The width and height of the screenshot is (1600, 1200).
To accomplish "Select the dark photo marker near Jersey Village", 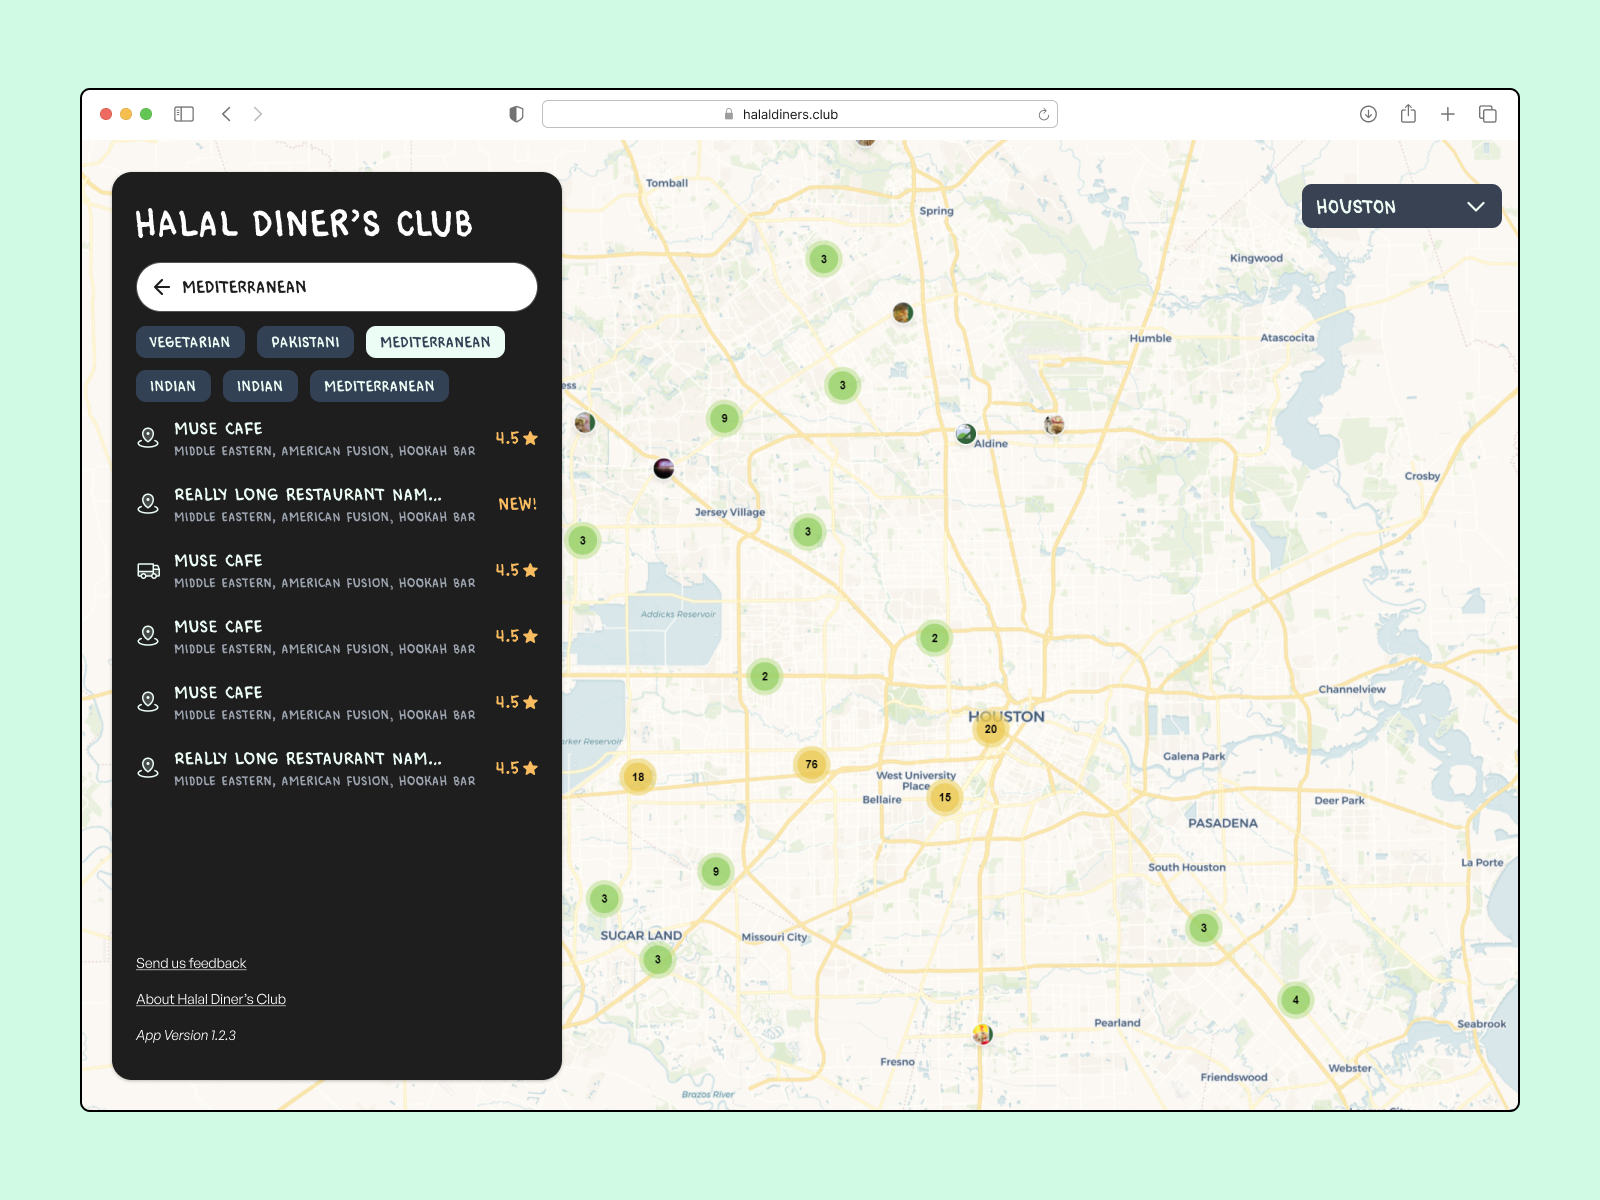I will coord(663,468).
